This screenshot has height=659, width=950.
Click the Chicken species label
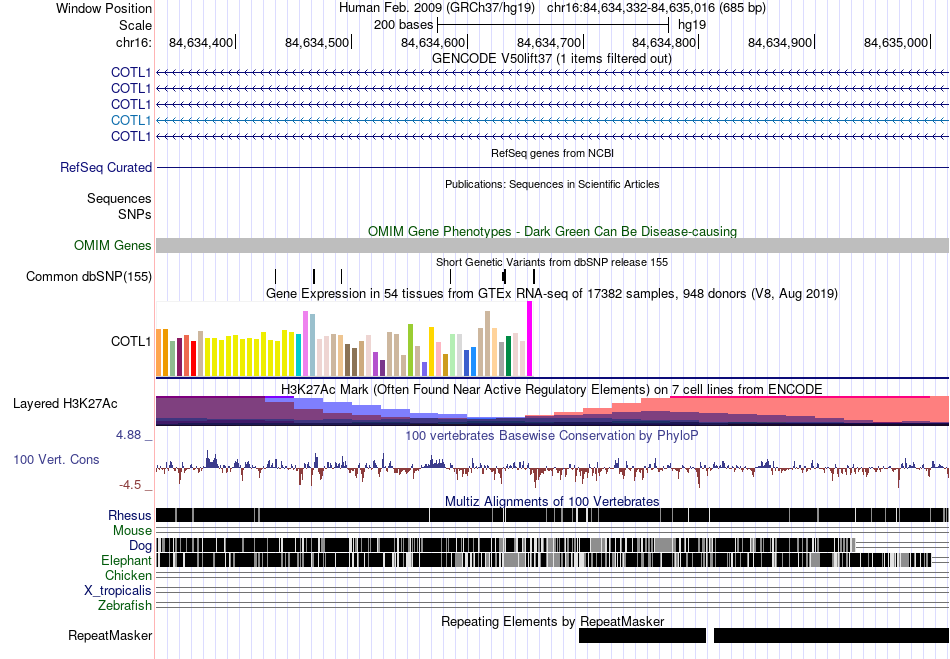point(128,575)
